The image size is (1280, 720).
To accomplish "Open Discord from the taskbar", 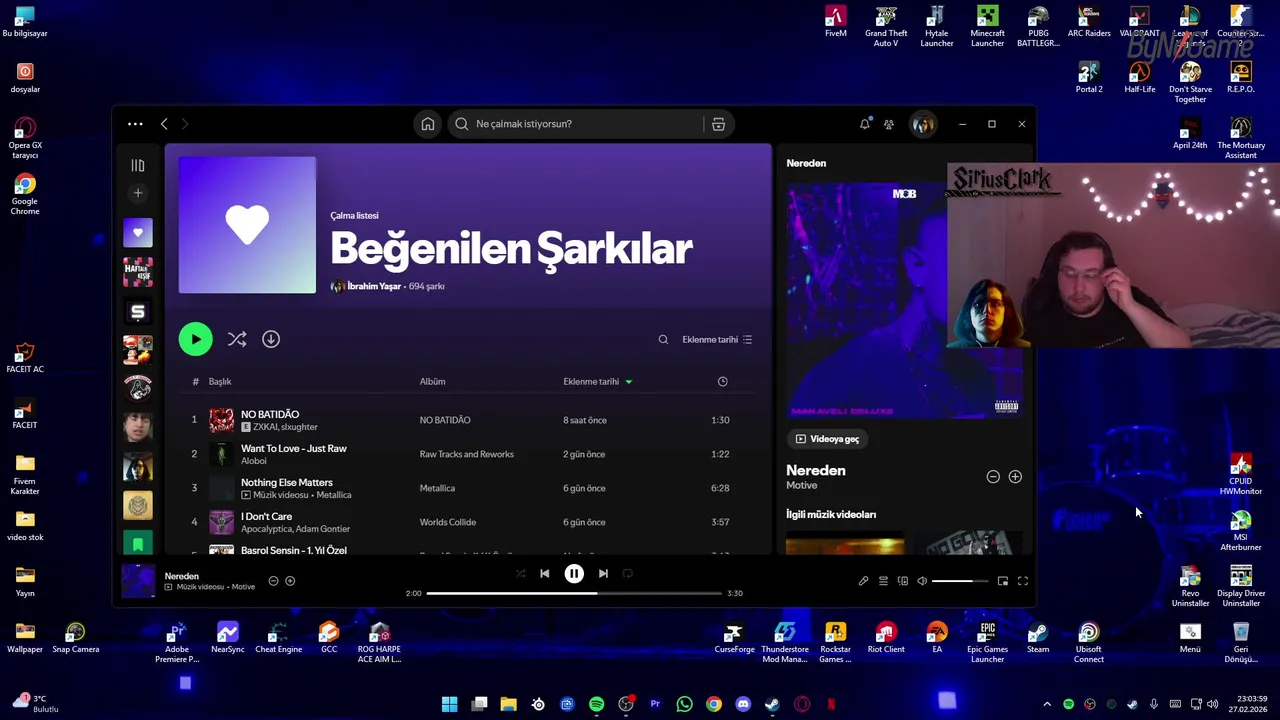I will [x=743, y=704].
